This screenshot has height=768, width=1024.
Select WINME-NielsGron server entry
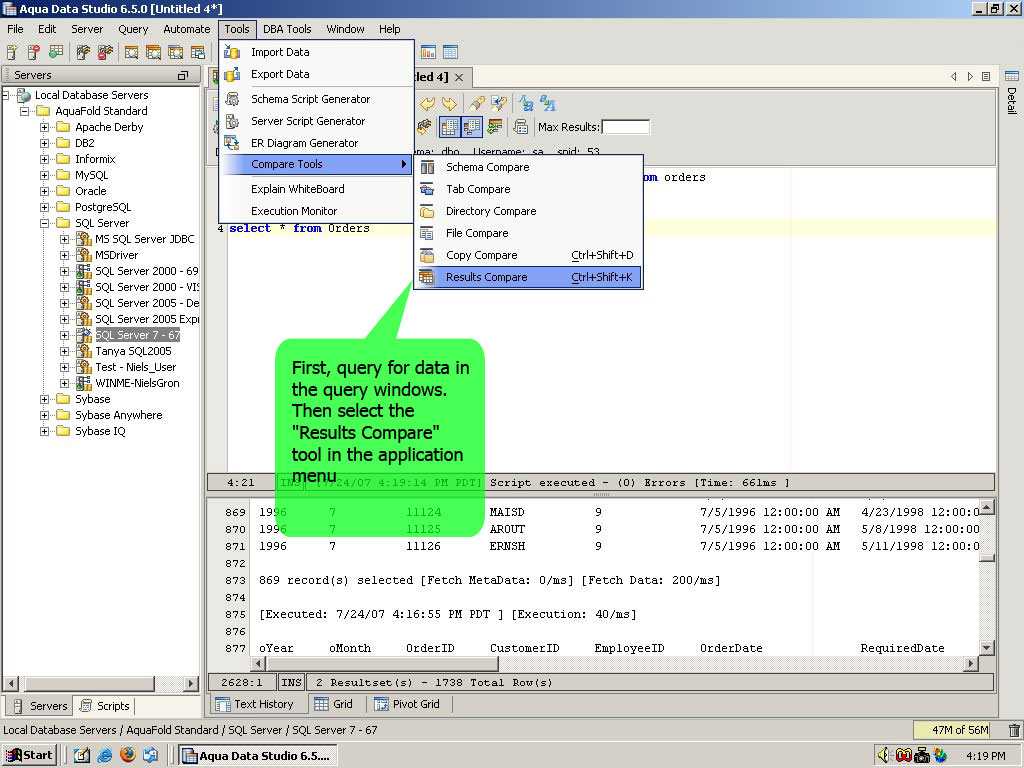tap(137, 383)
